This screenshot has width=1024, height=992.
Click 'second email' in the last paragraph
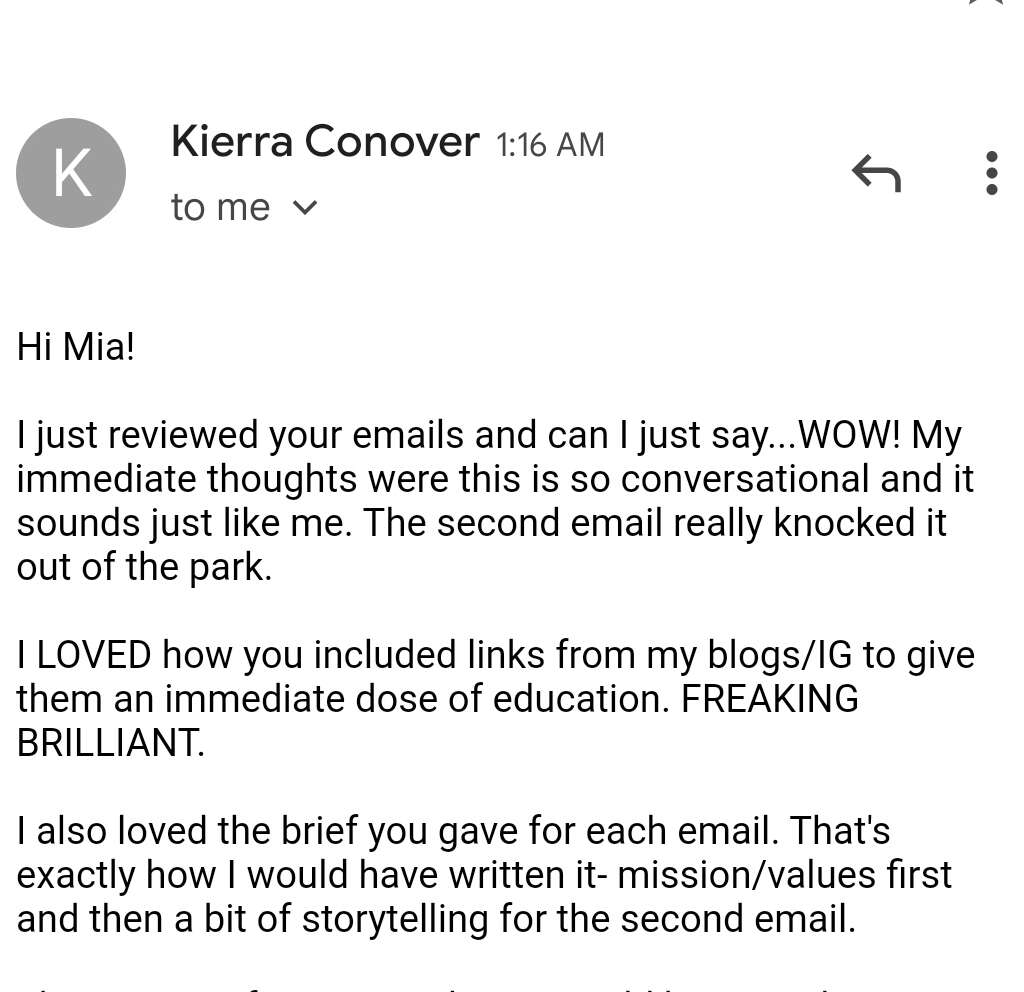pos(760,918)
